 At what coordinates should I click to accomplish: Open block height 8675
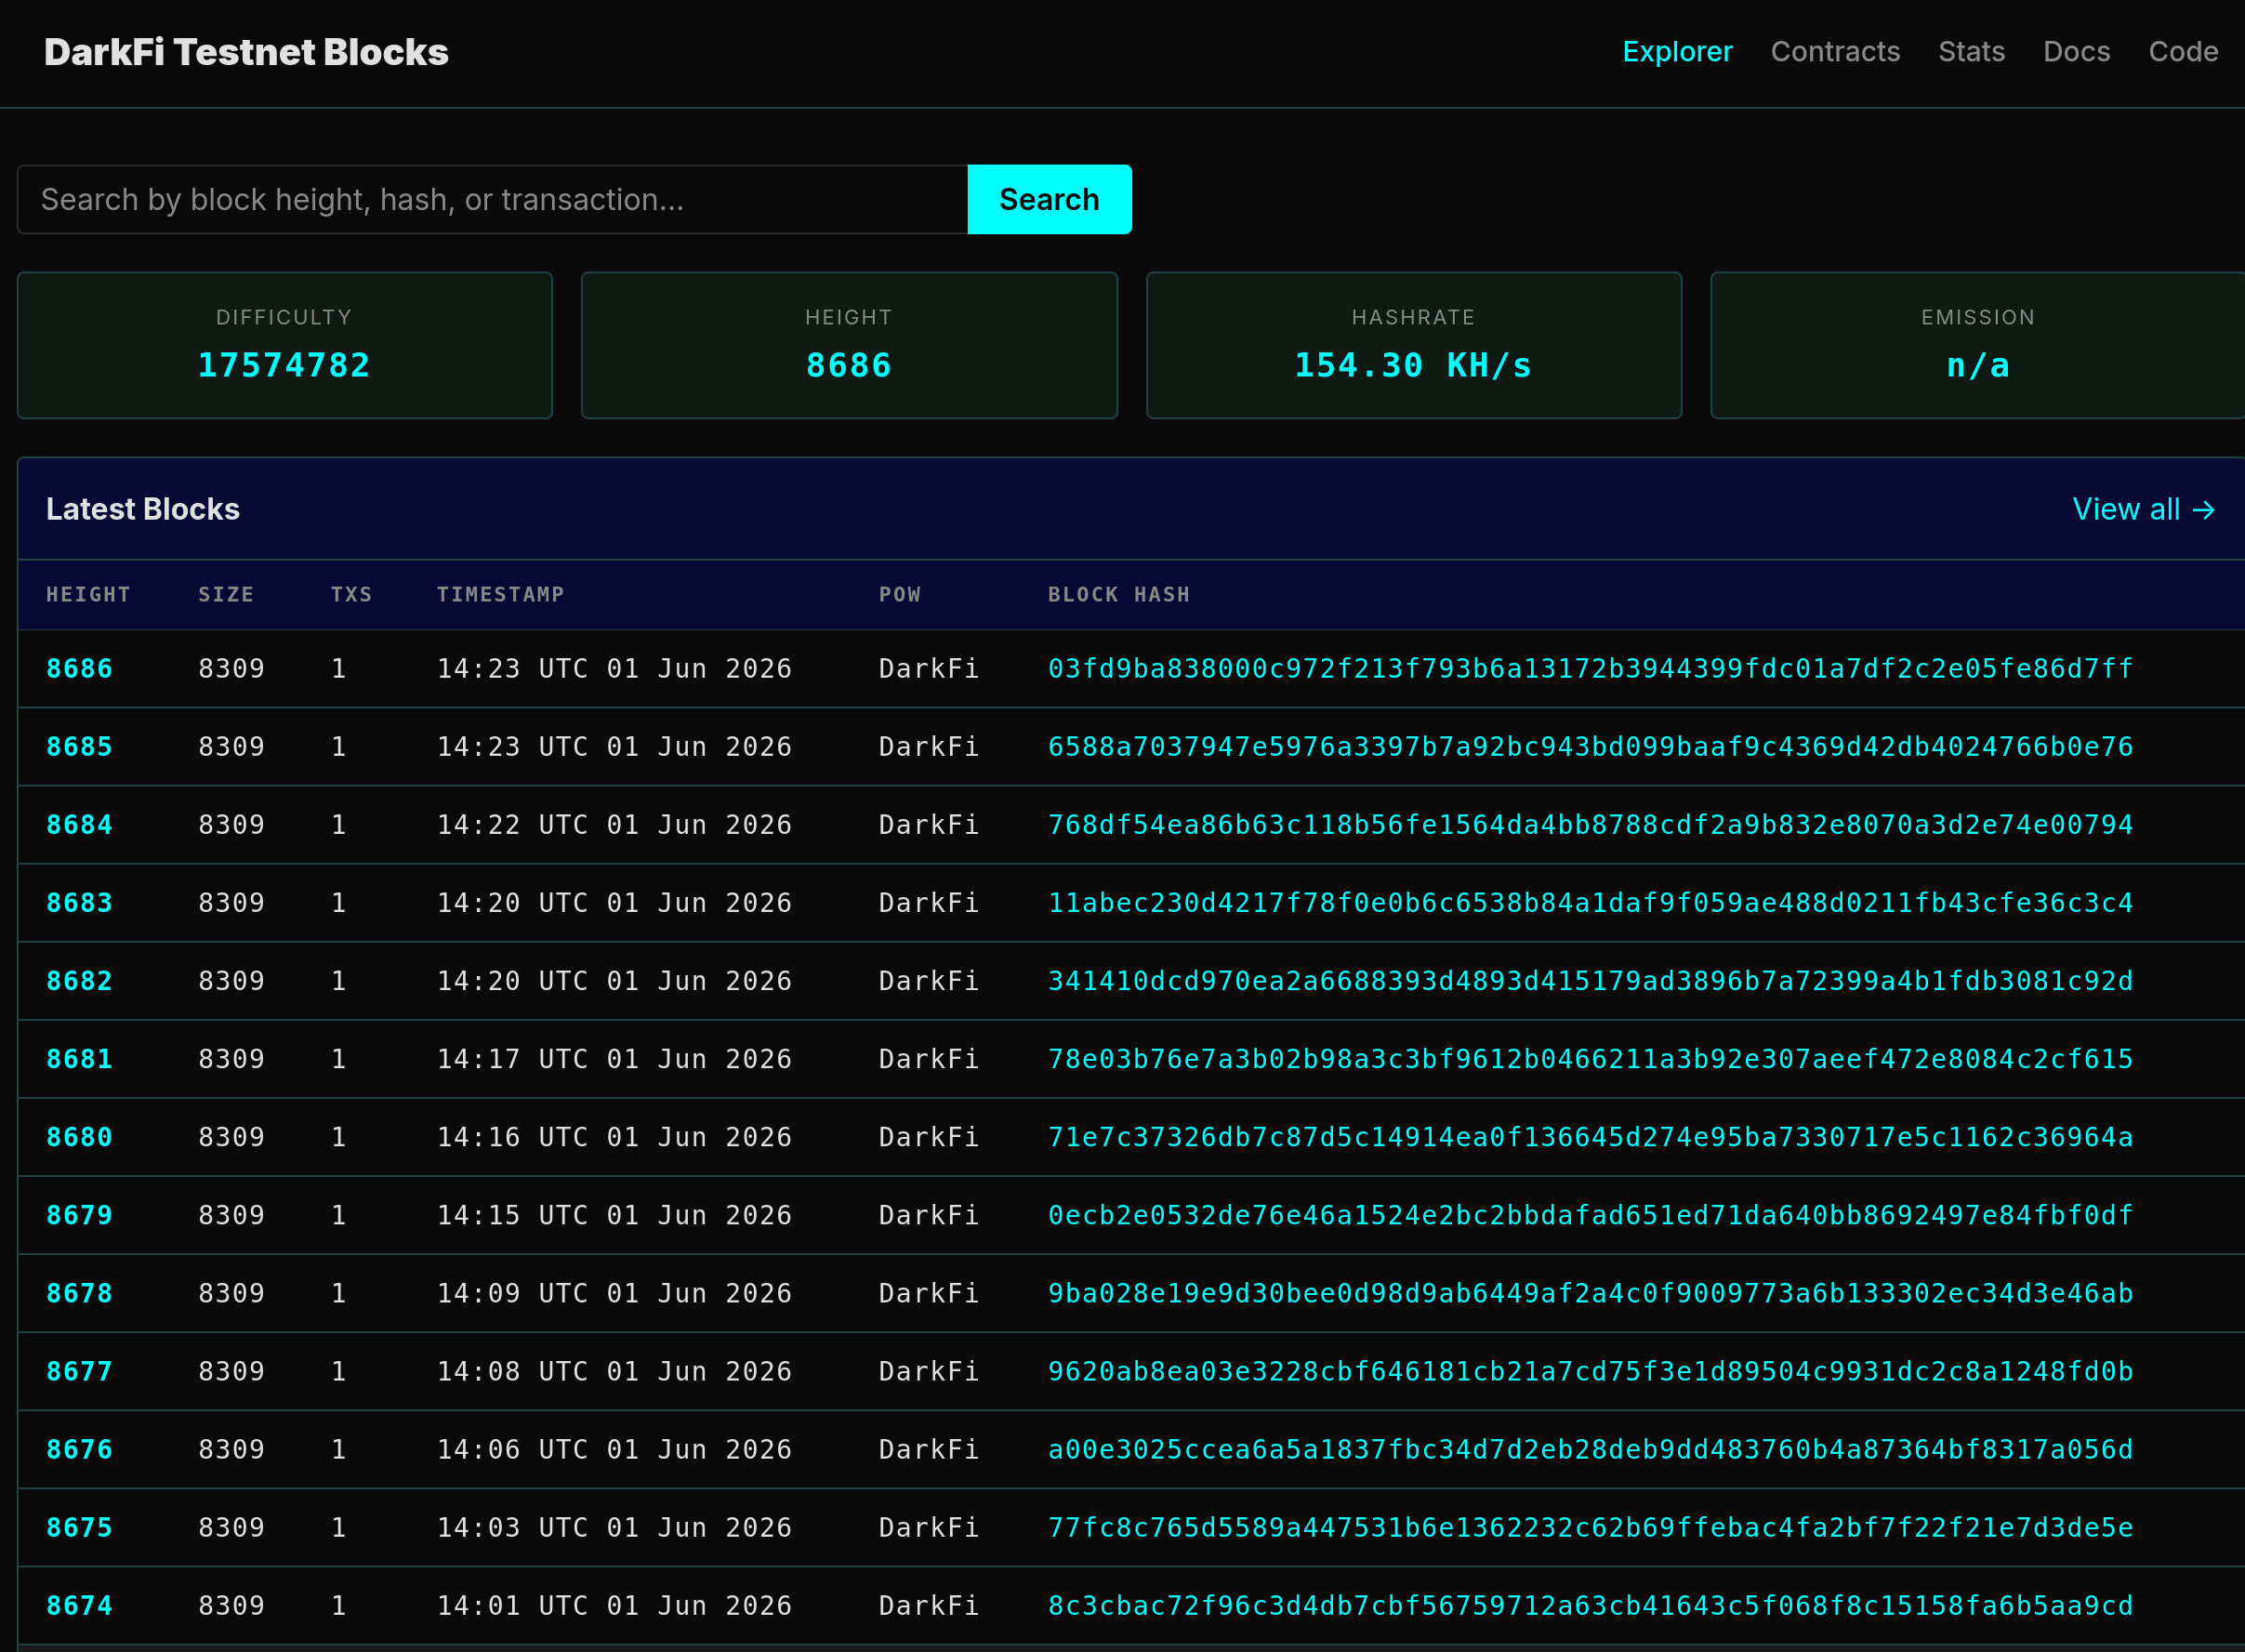[79, 1527]
